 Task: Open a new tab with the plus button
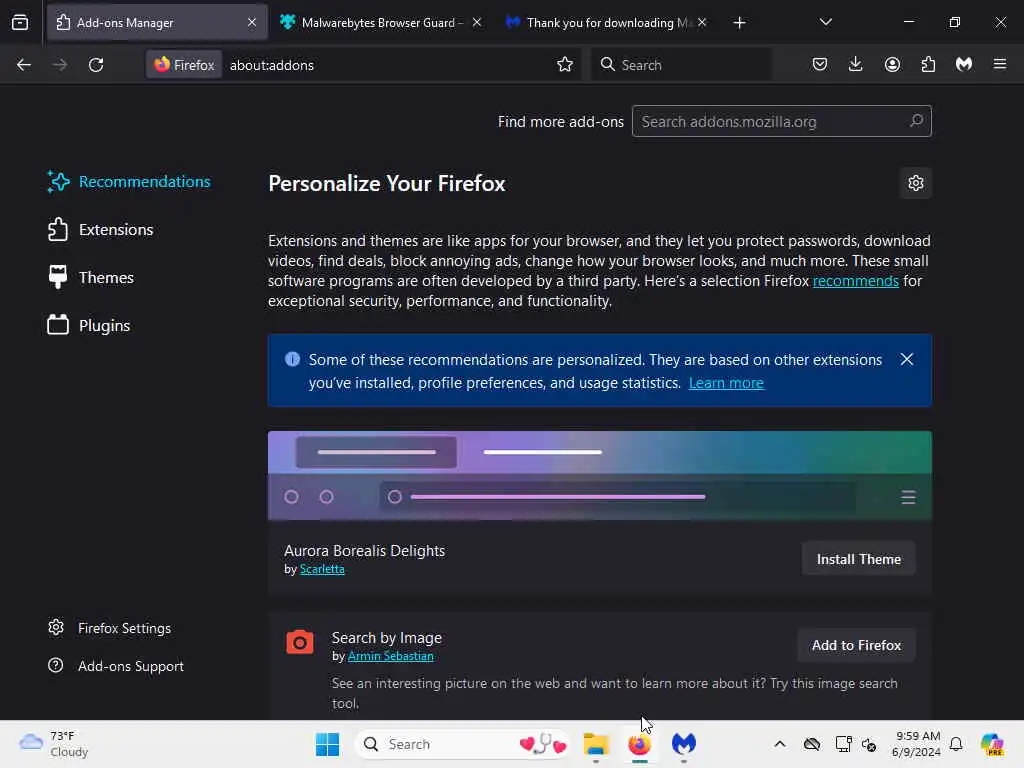739,23
